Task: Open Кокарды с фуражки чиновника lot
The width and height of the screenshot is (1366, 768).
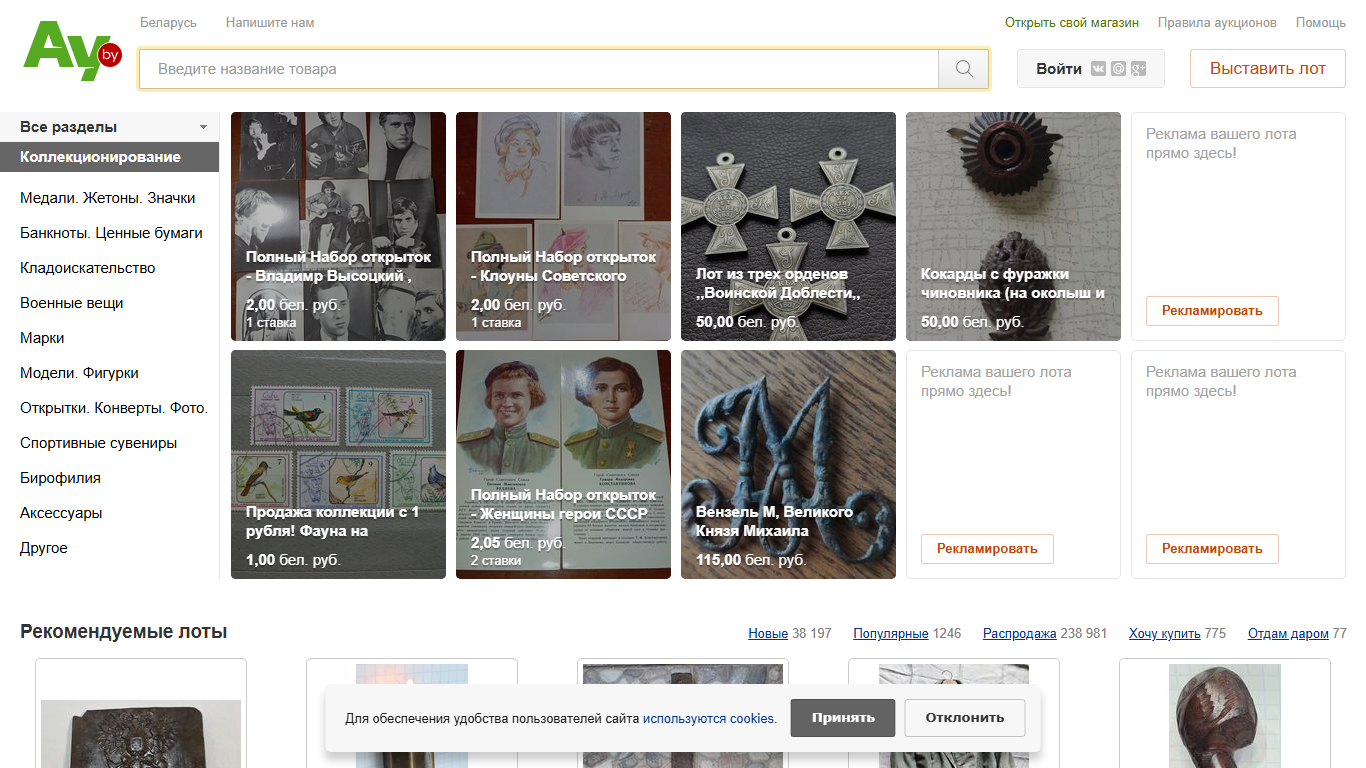Action: tap(1013, 226)
